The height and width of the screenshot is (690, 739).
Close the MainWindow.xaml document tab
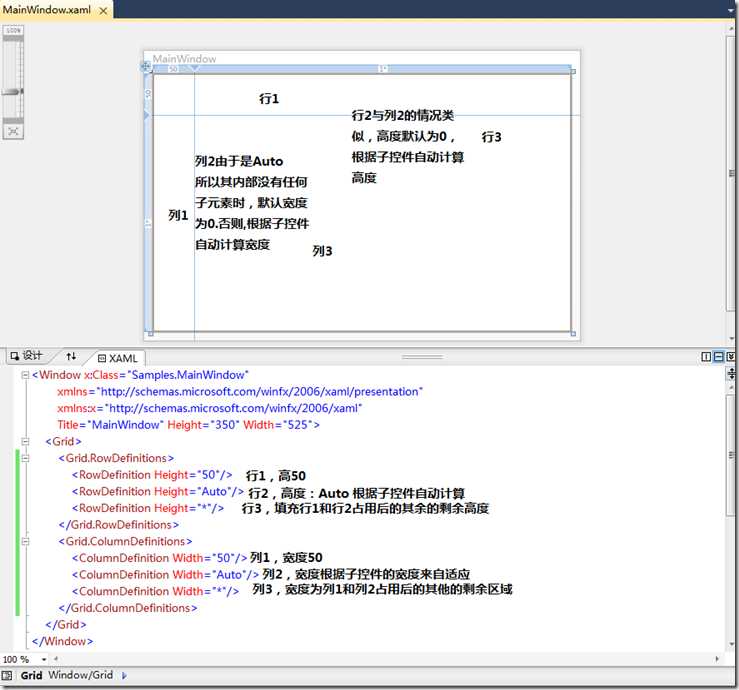click(103, 10)
